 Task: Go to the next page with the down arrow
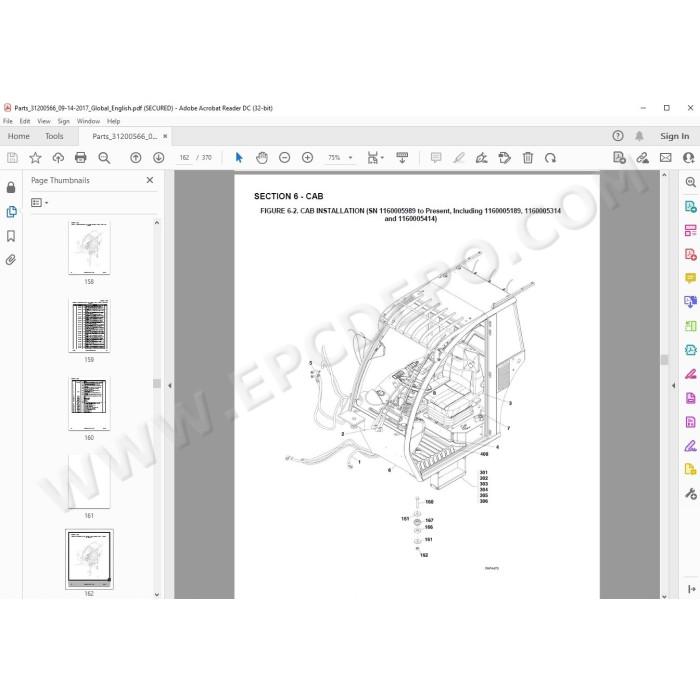[158, 158]
